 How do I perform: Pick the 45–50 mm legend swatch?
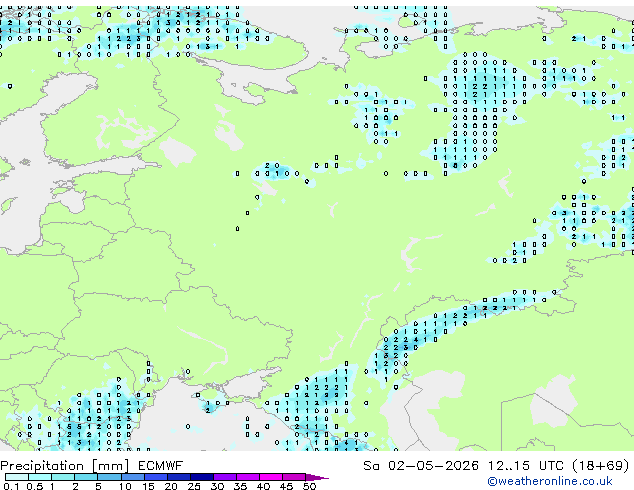294,477
